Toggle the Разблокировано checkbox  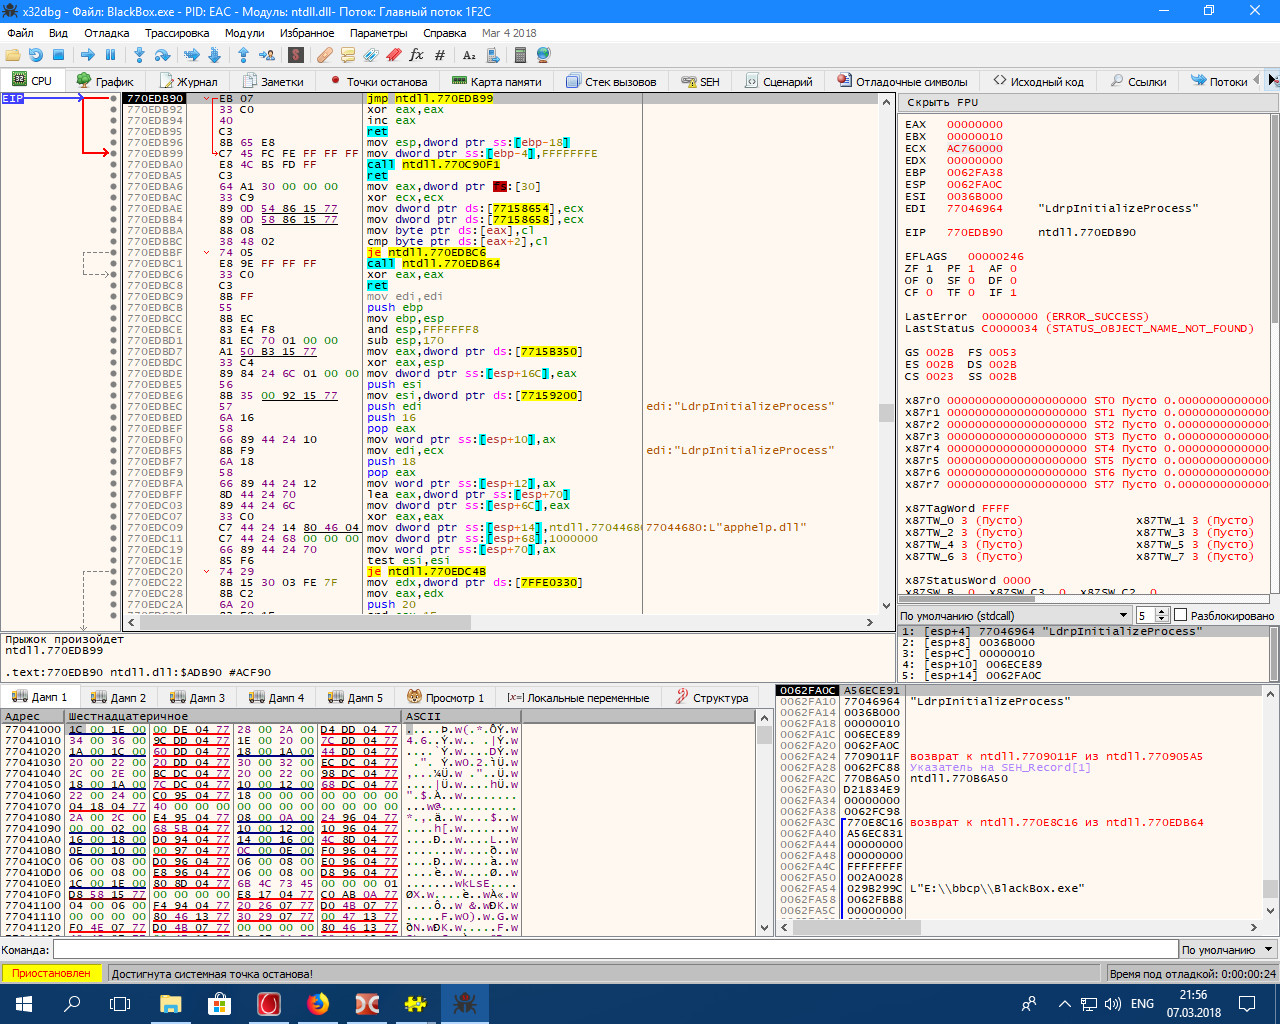(1180, 615)
